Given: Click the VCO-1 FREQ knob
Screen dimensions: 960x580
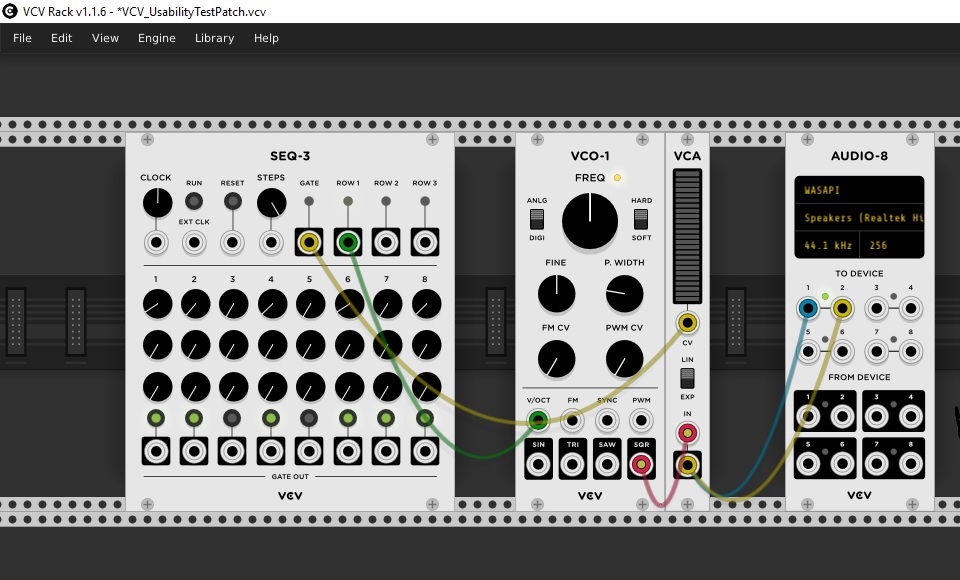Looking at the screenshot, I should (590, 221).
